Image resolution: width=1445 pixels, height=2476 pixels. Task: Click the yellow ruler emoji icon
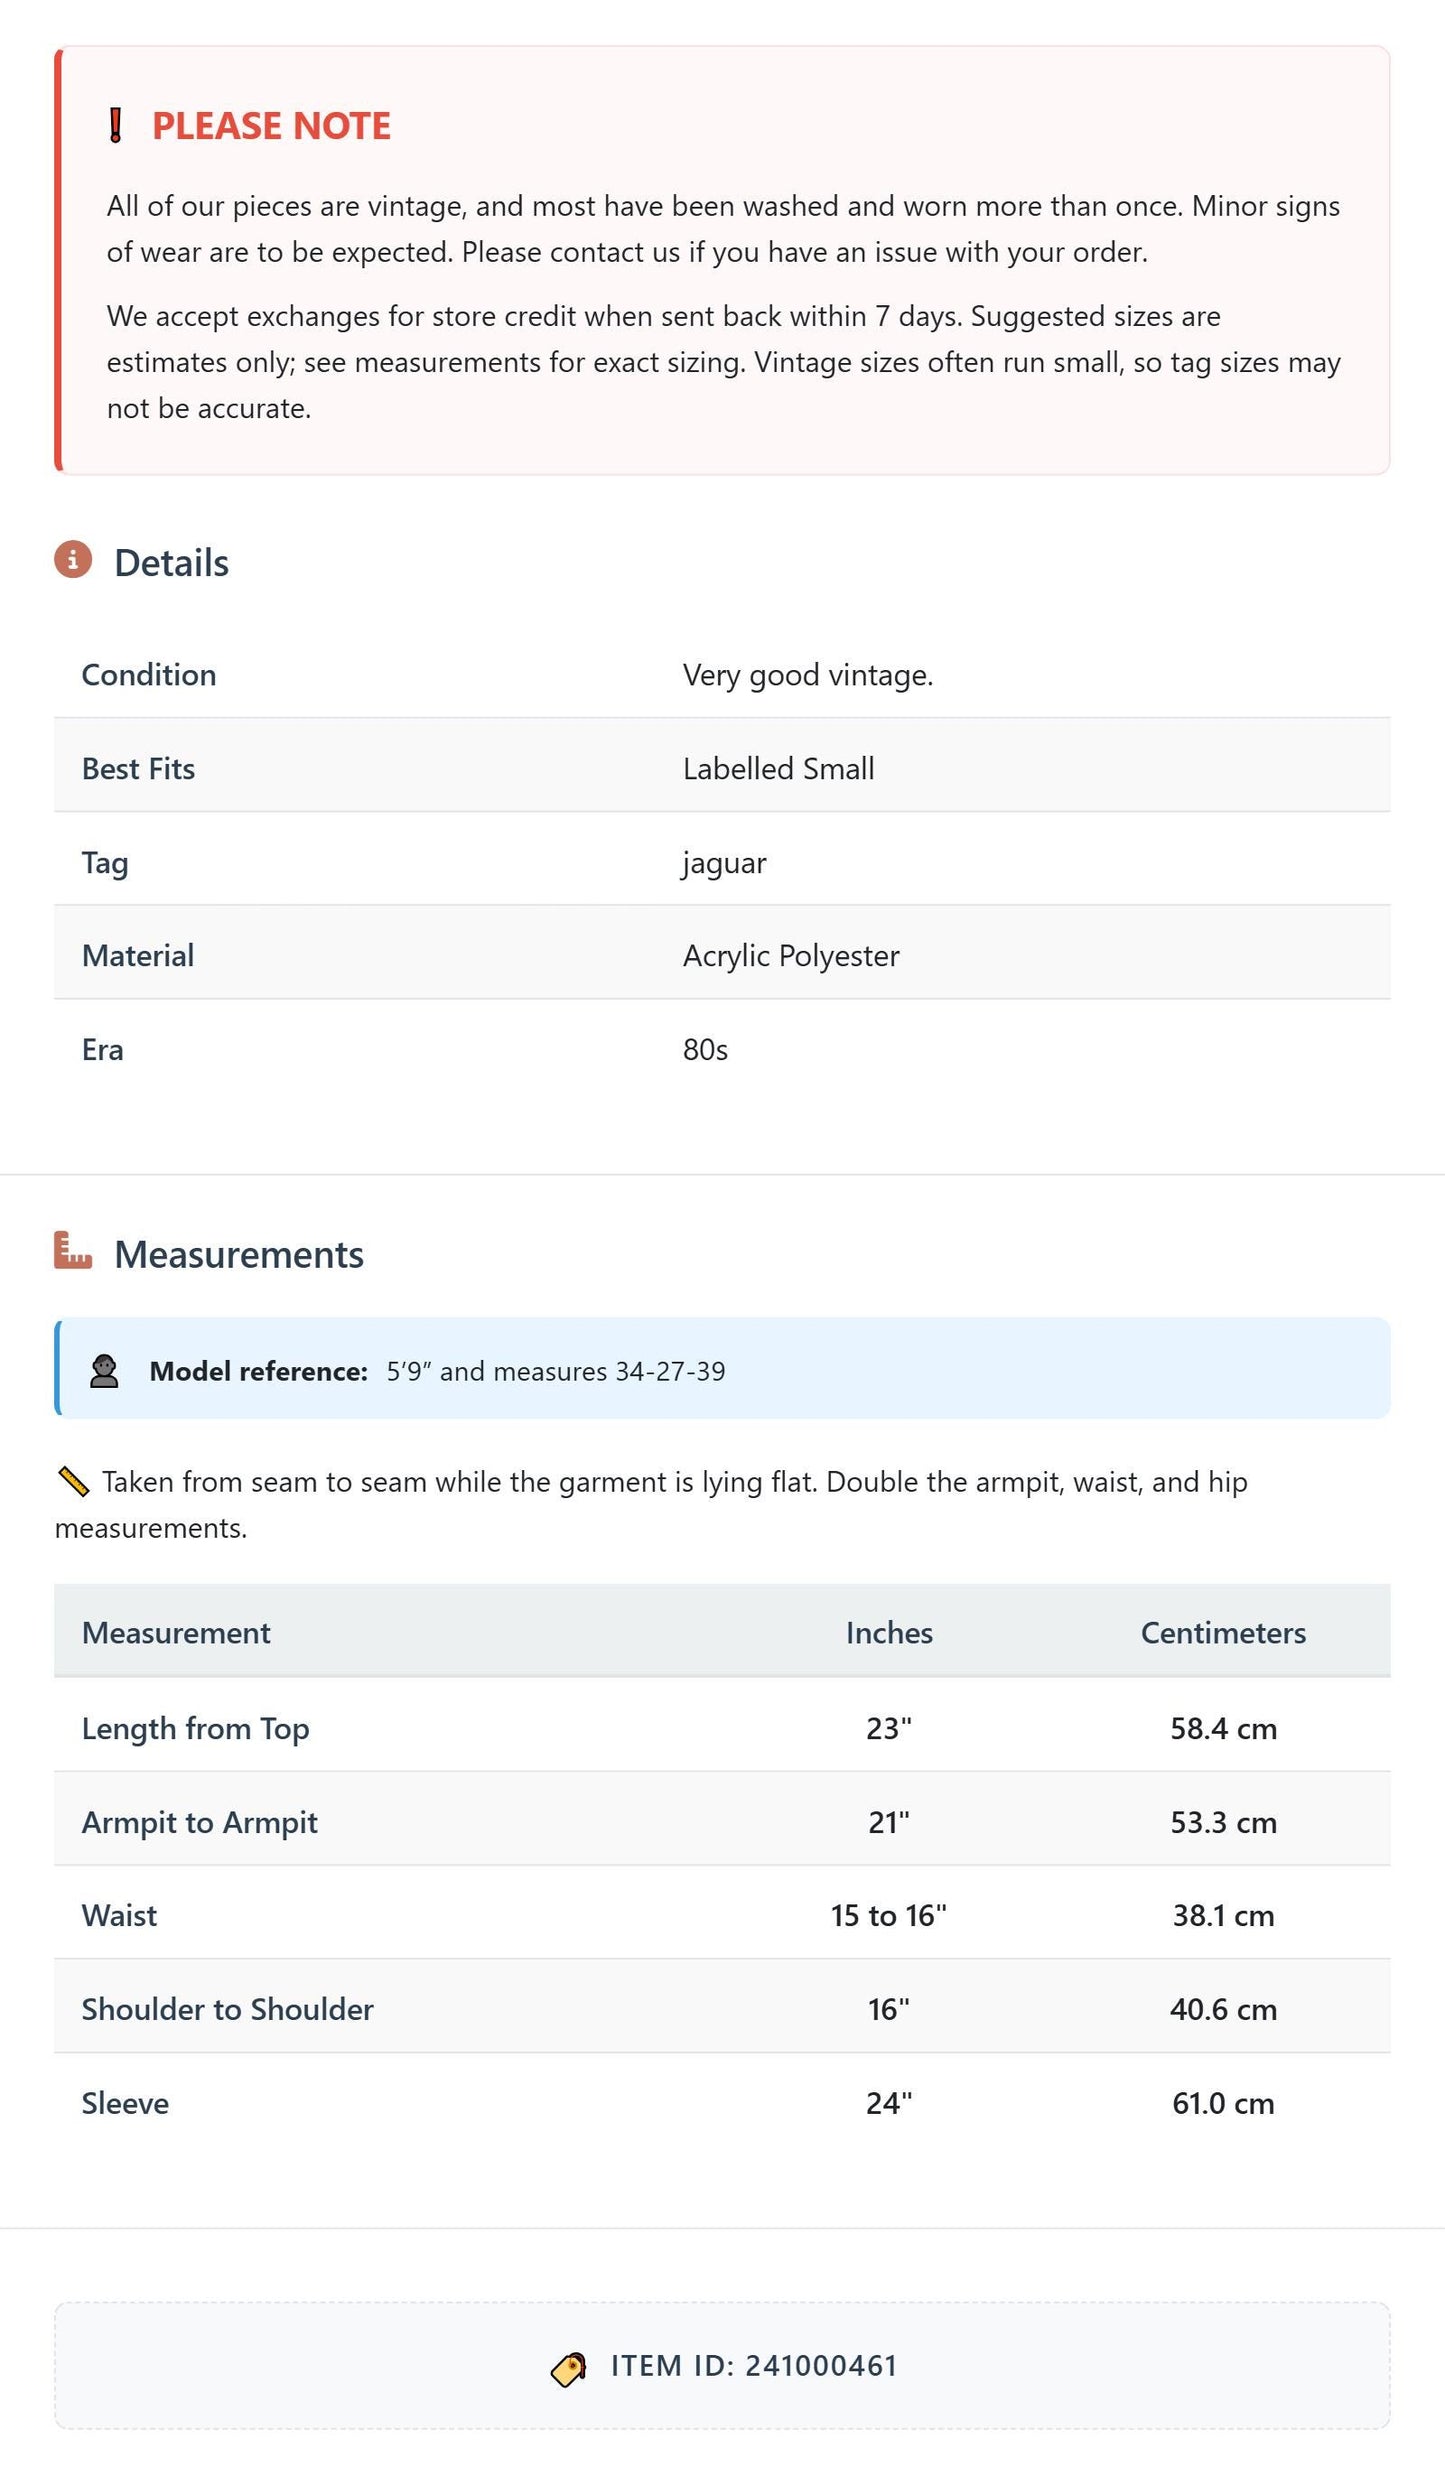74,1481
